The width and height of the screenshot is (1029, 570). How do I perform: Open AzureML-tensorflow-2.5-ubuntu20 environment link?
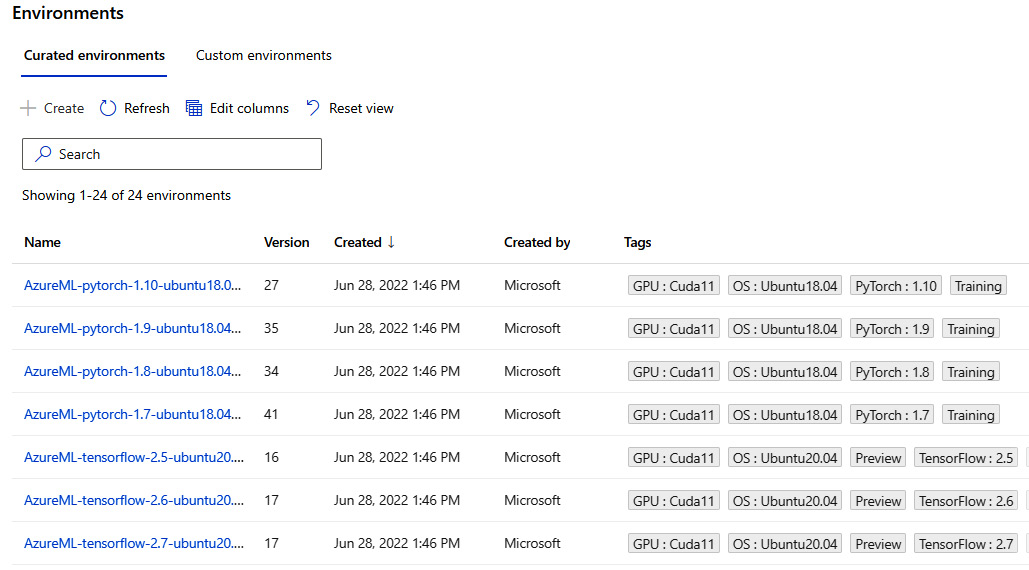coord(134,457)
